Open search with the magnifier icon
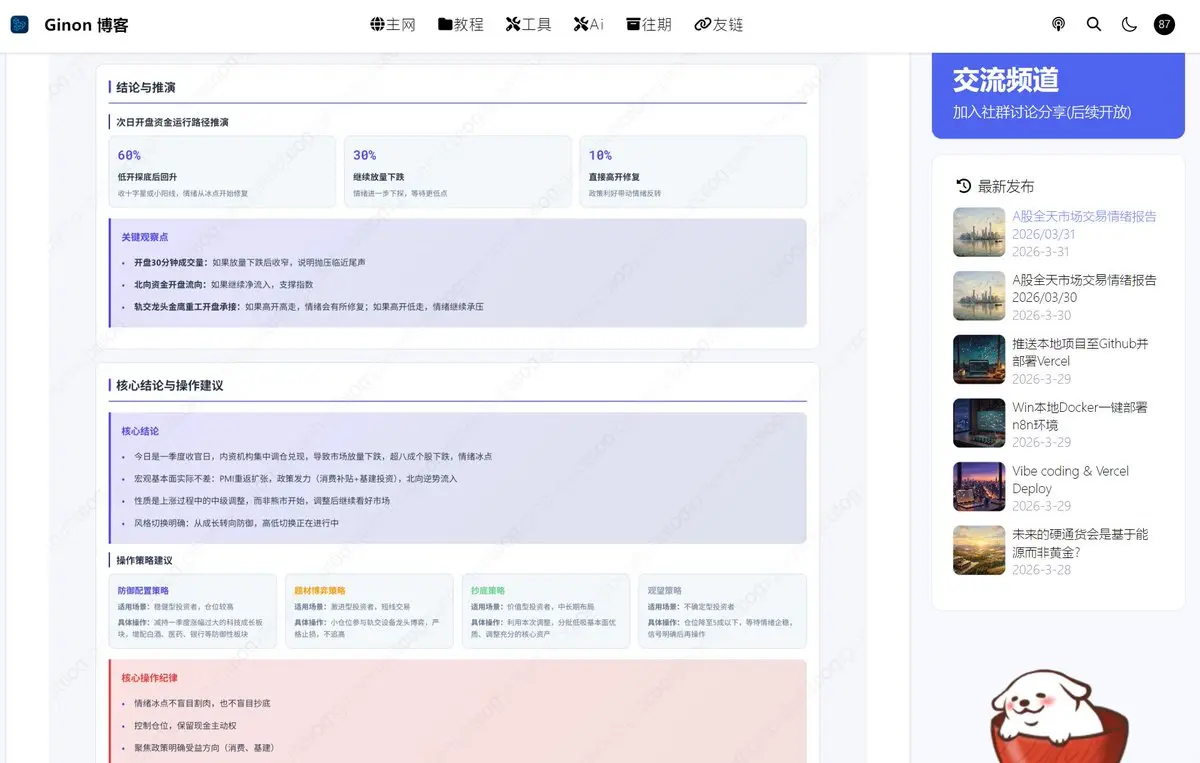 1094,24
